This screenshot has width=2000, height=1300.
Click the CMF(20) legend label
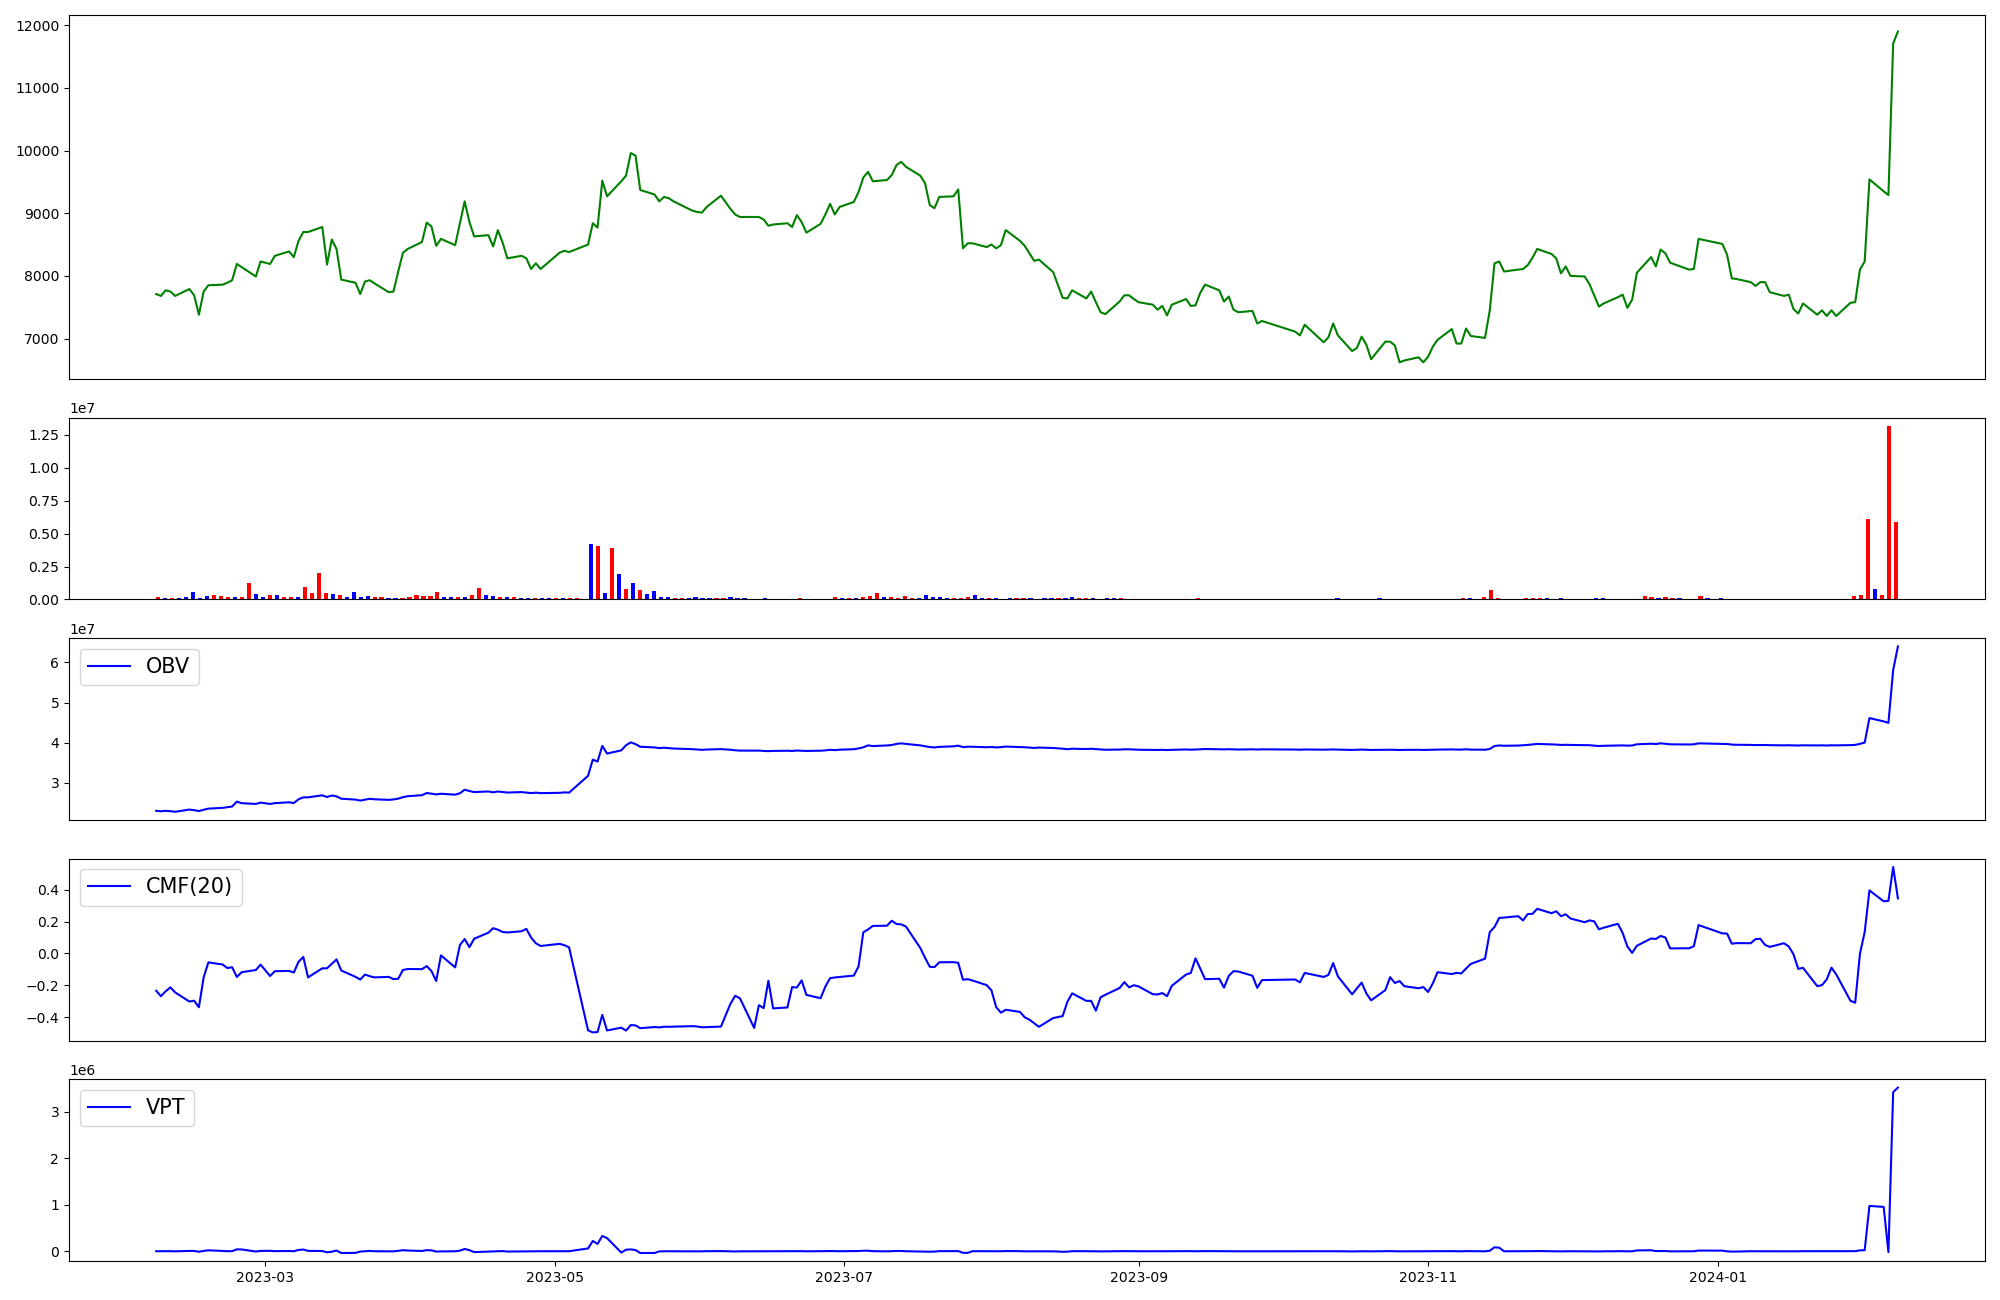click(x=189, y=887)
